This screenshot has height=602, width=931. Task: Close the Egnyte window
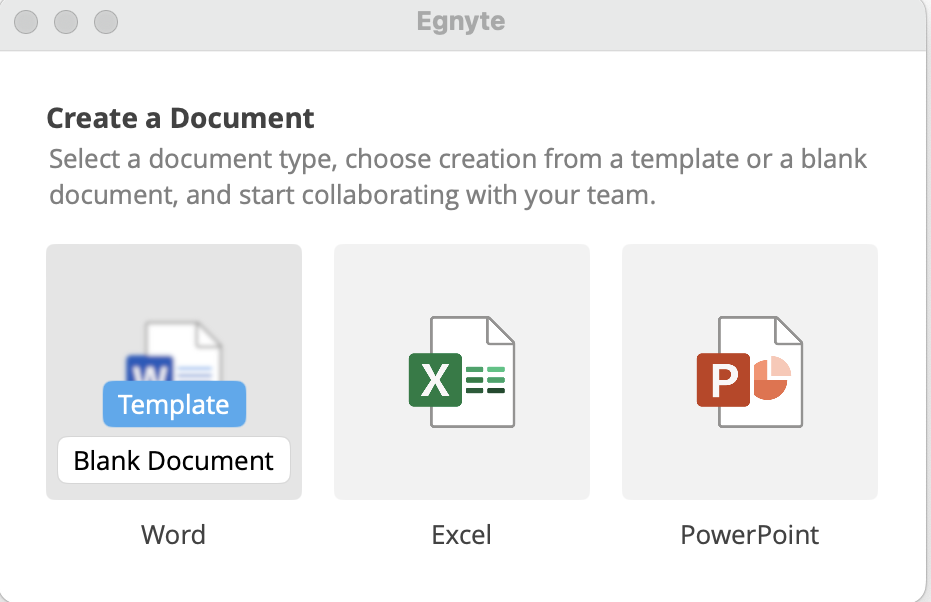(27, 21)
